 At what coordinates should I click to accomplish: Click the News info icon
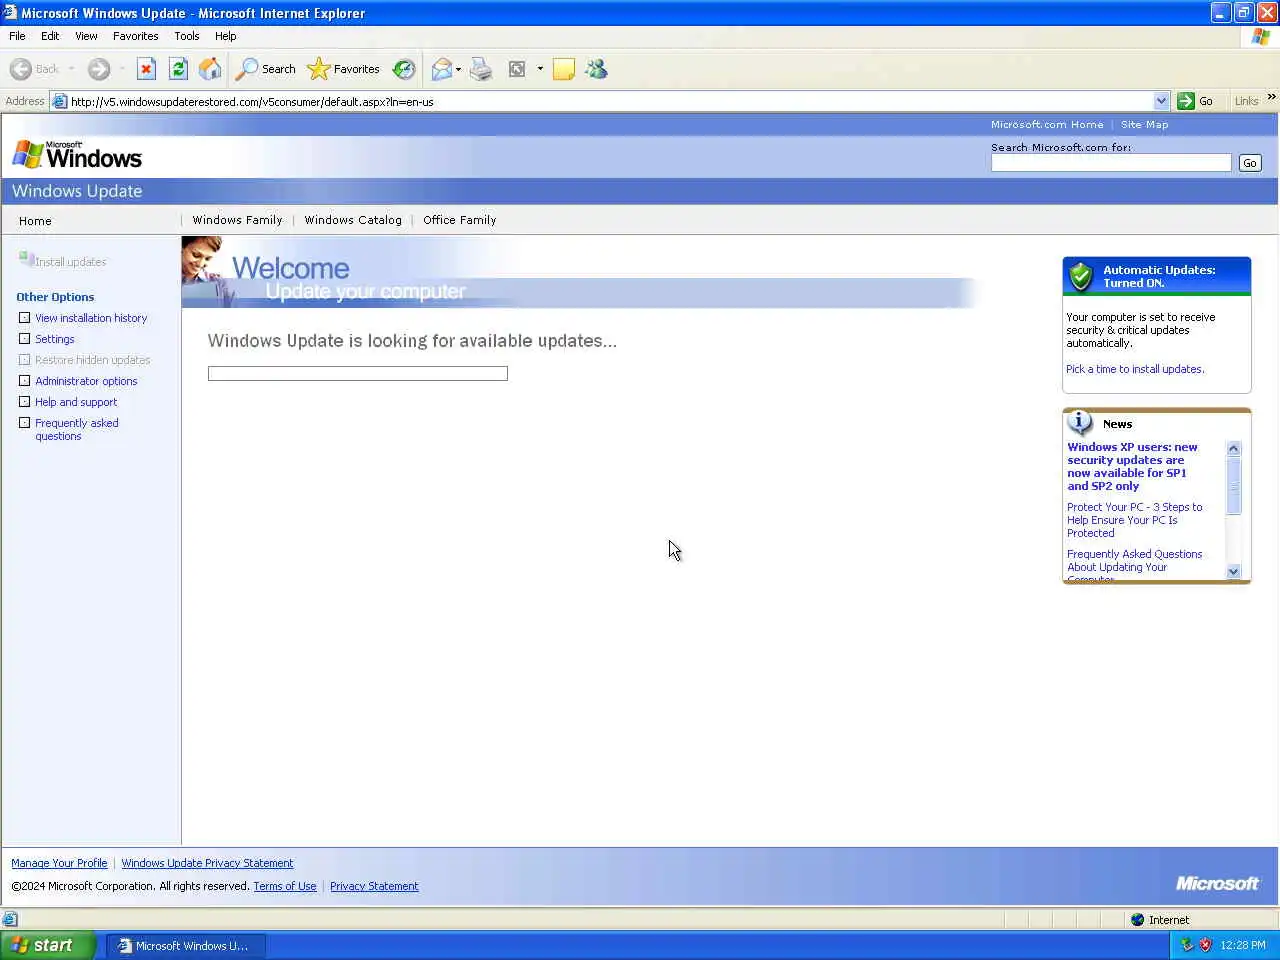click(1080, 422)
